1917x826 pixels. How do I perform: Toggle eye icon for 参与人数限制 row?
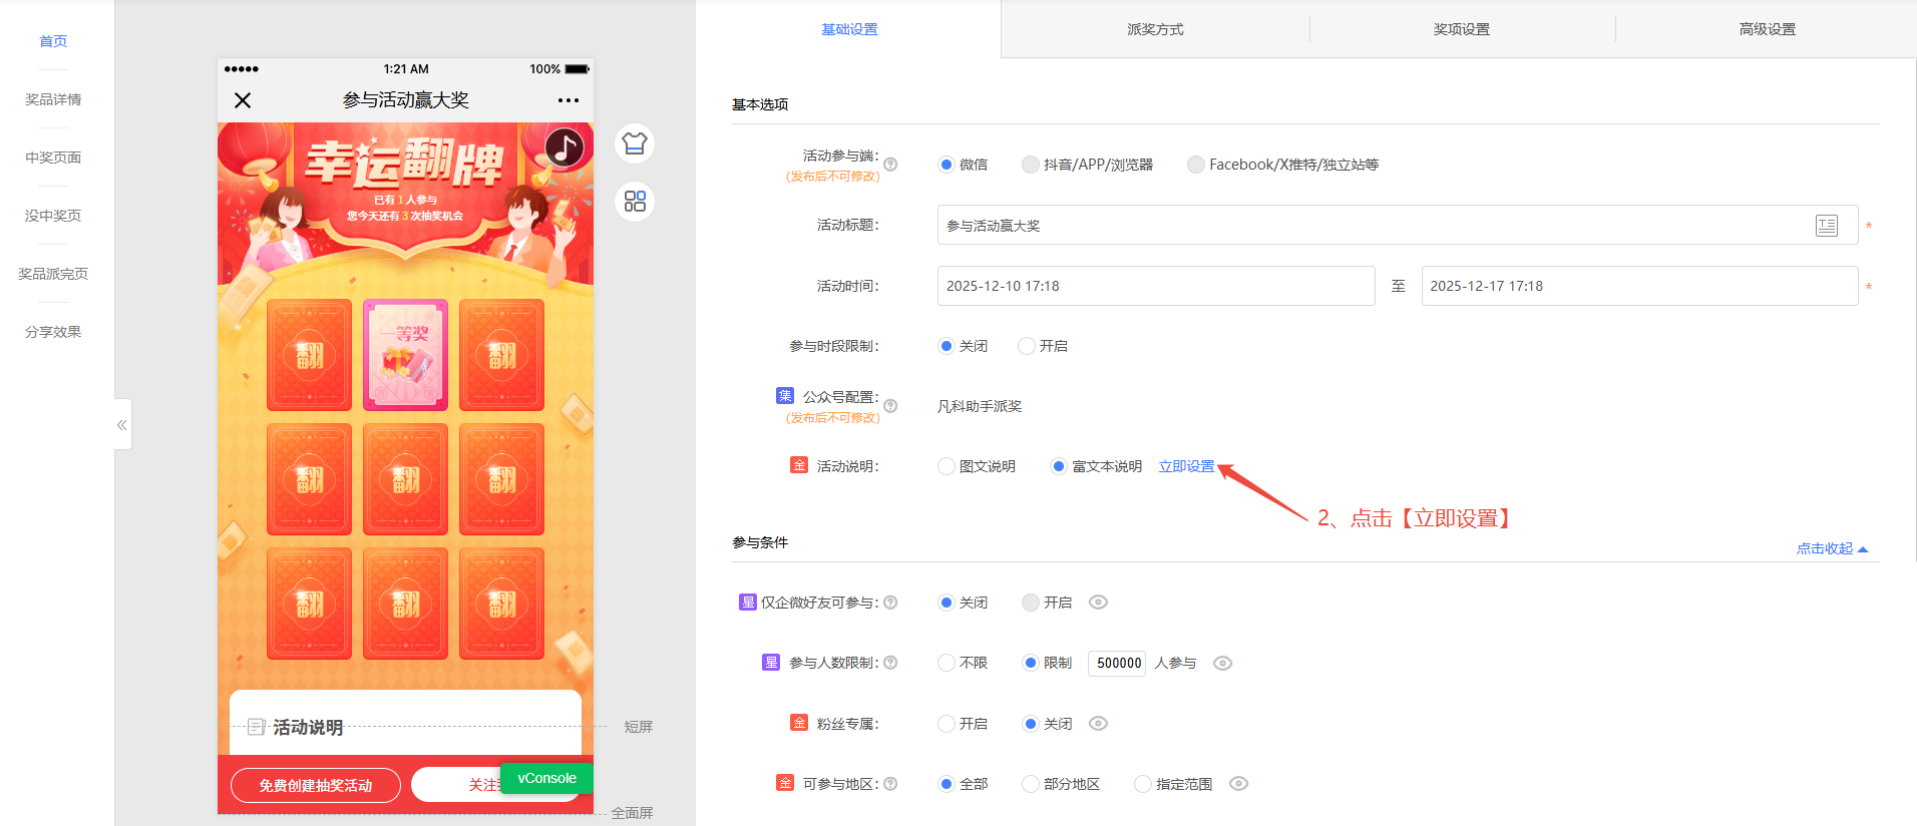pyautogui.click(x=1222, y=663)
